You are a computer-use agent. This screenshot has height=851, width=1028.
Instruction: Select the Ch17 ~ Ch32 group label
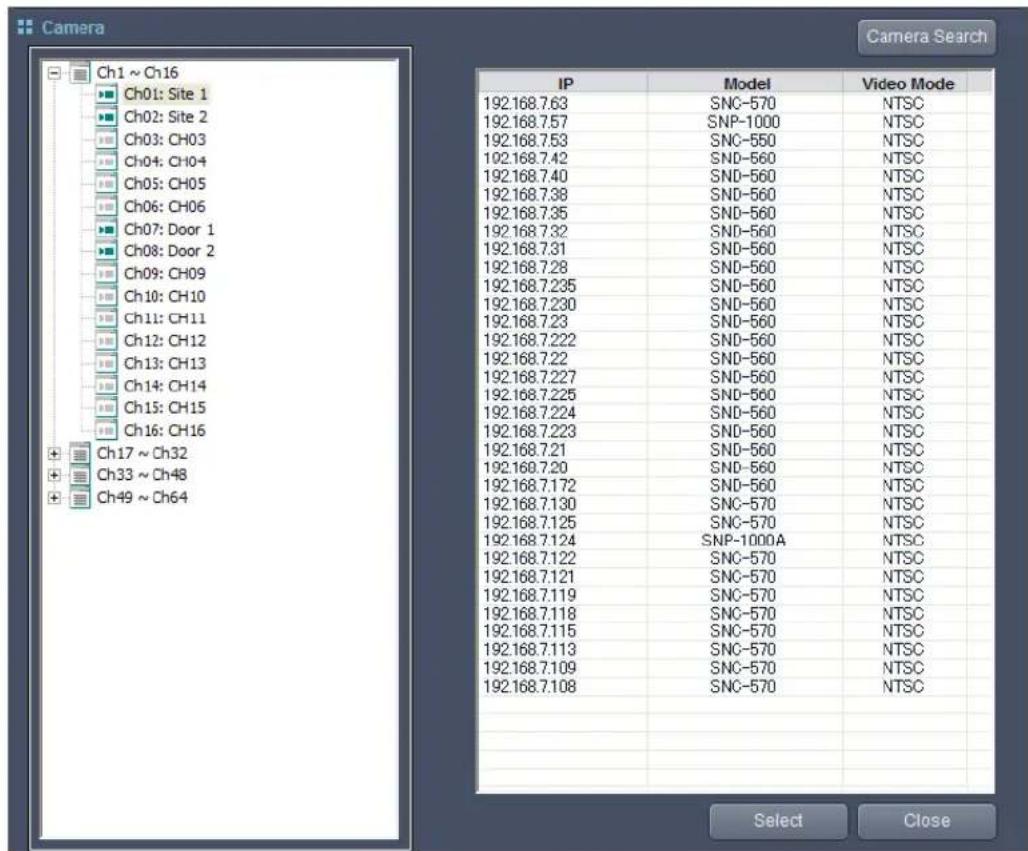[x=142, y=453]
